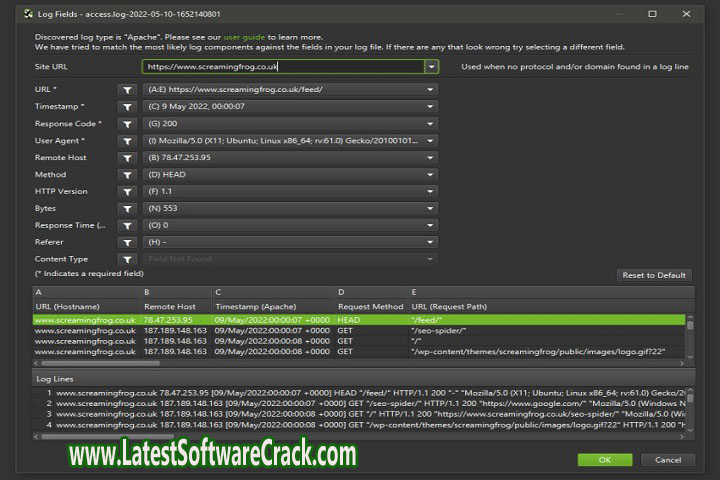Open the user guide link

pos(240,35)
